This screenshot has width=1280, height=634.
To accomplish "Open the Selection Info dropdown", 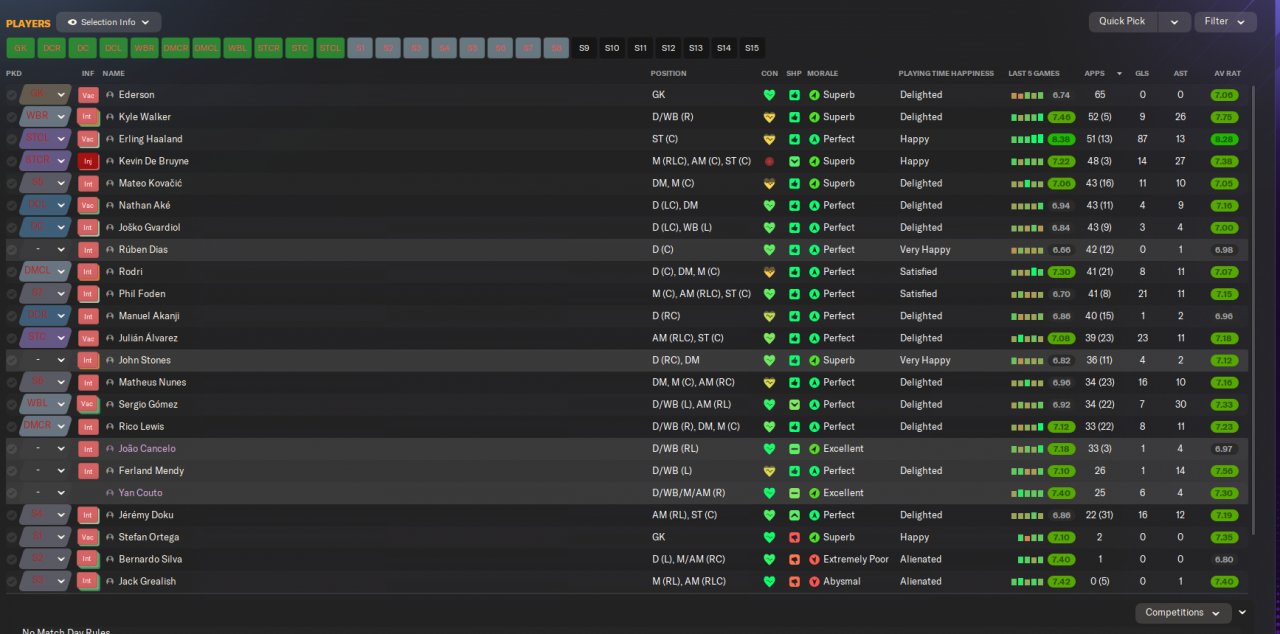I will click(x=108, y=22).
